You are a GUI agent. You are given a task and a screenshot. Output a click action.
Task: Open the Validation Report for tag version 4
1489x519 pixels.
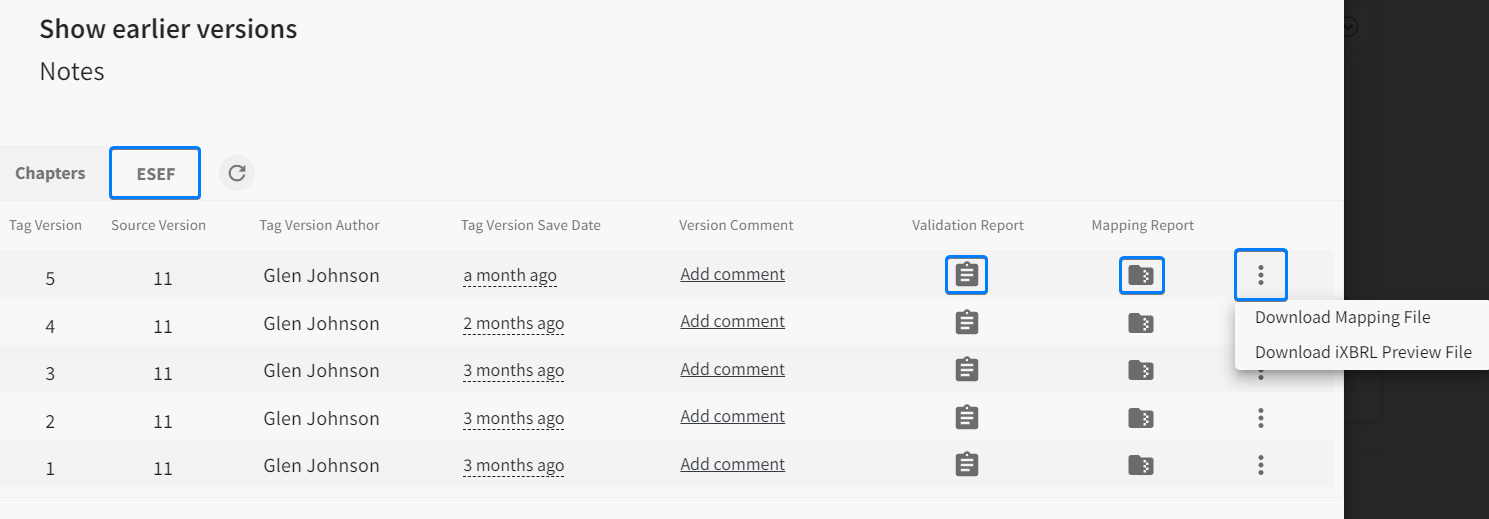coord(966,322)
